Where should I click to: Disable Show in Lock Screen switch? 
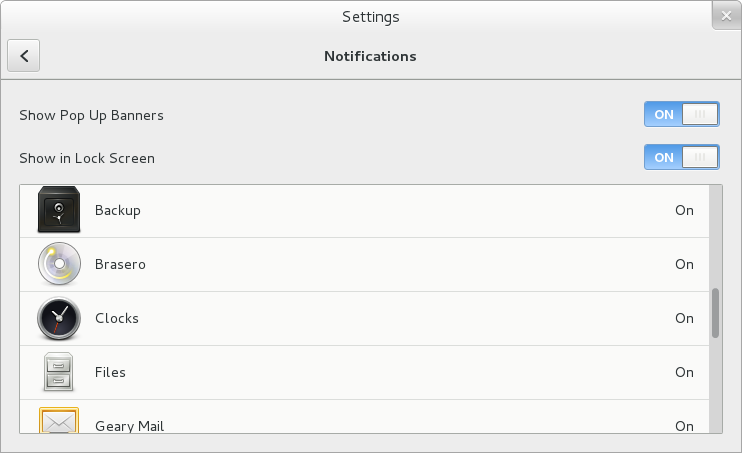click(682, 158)
